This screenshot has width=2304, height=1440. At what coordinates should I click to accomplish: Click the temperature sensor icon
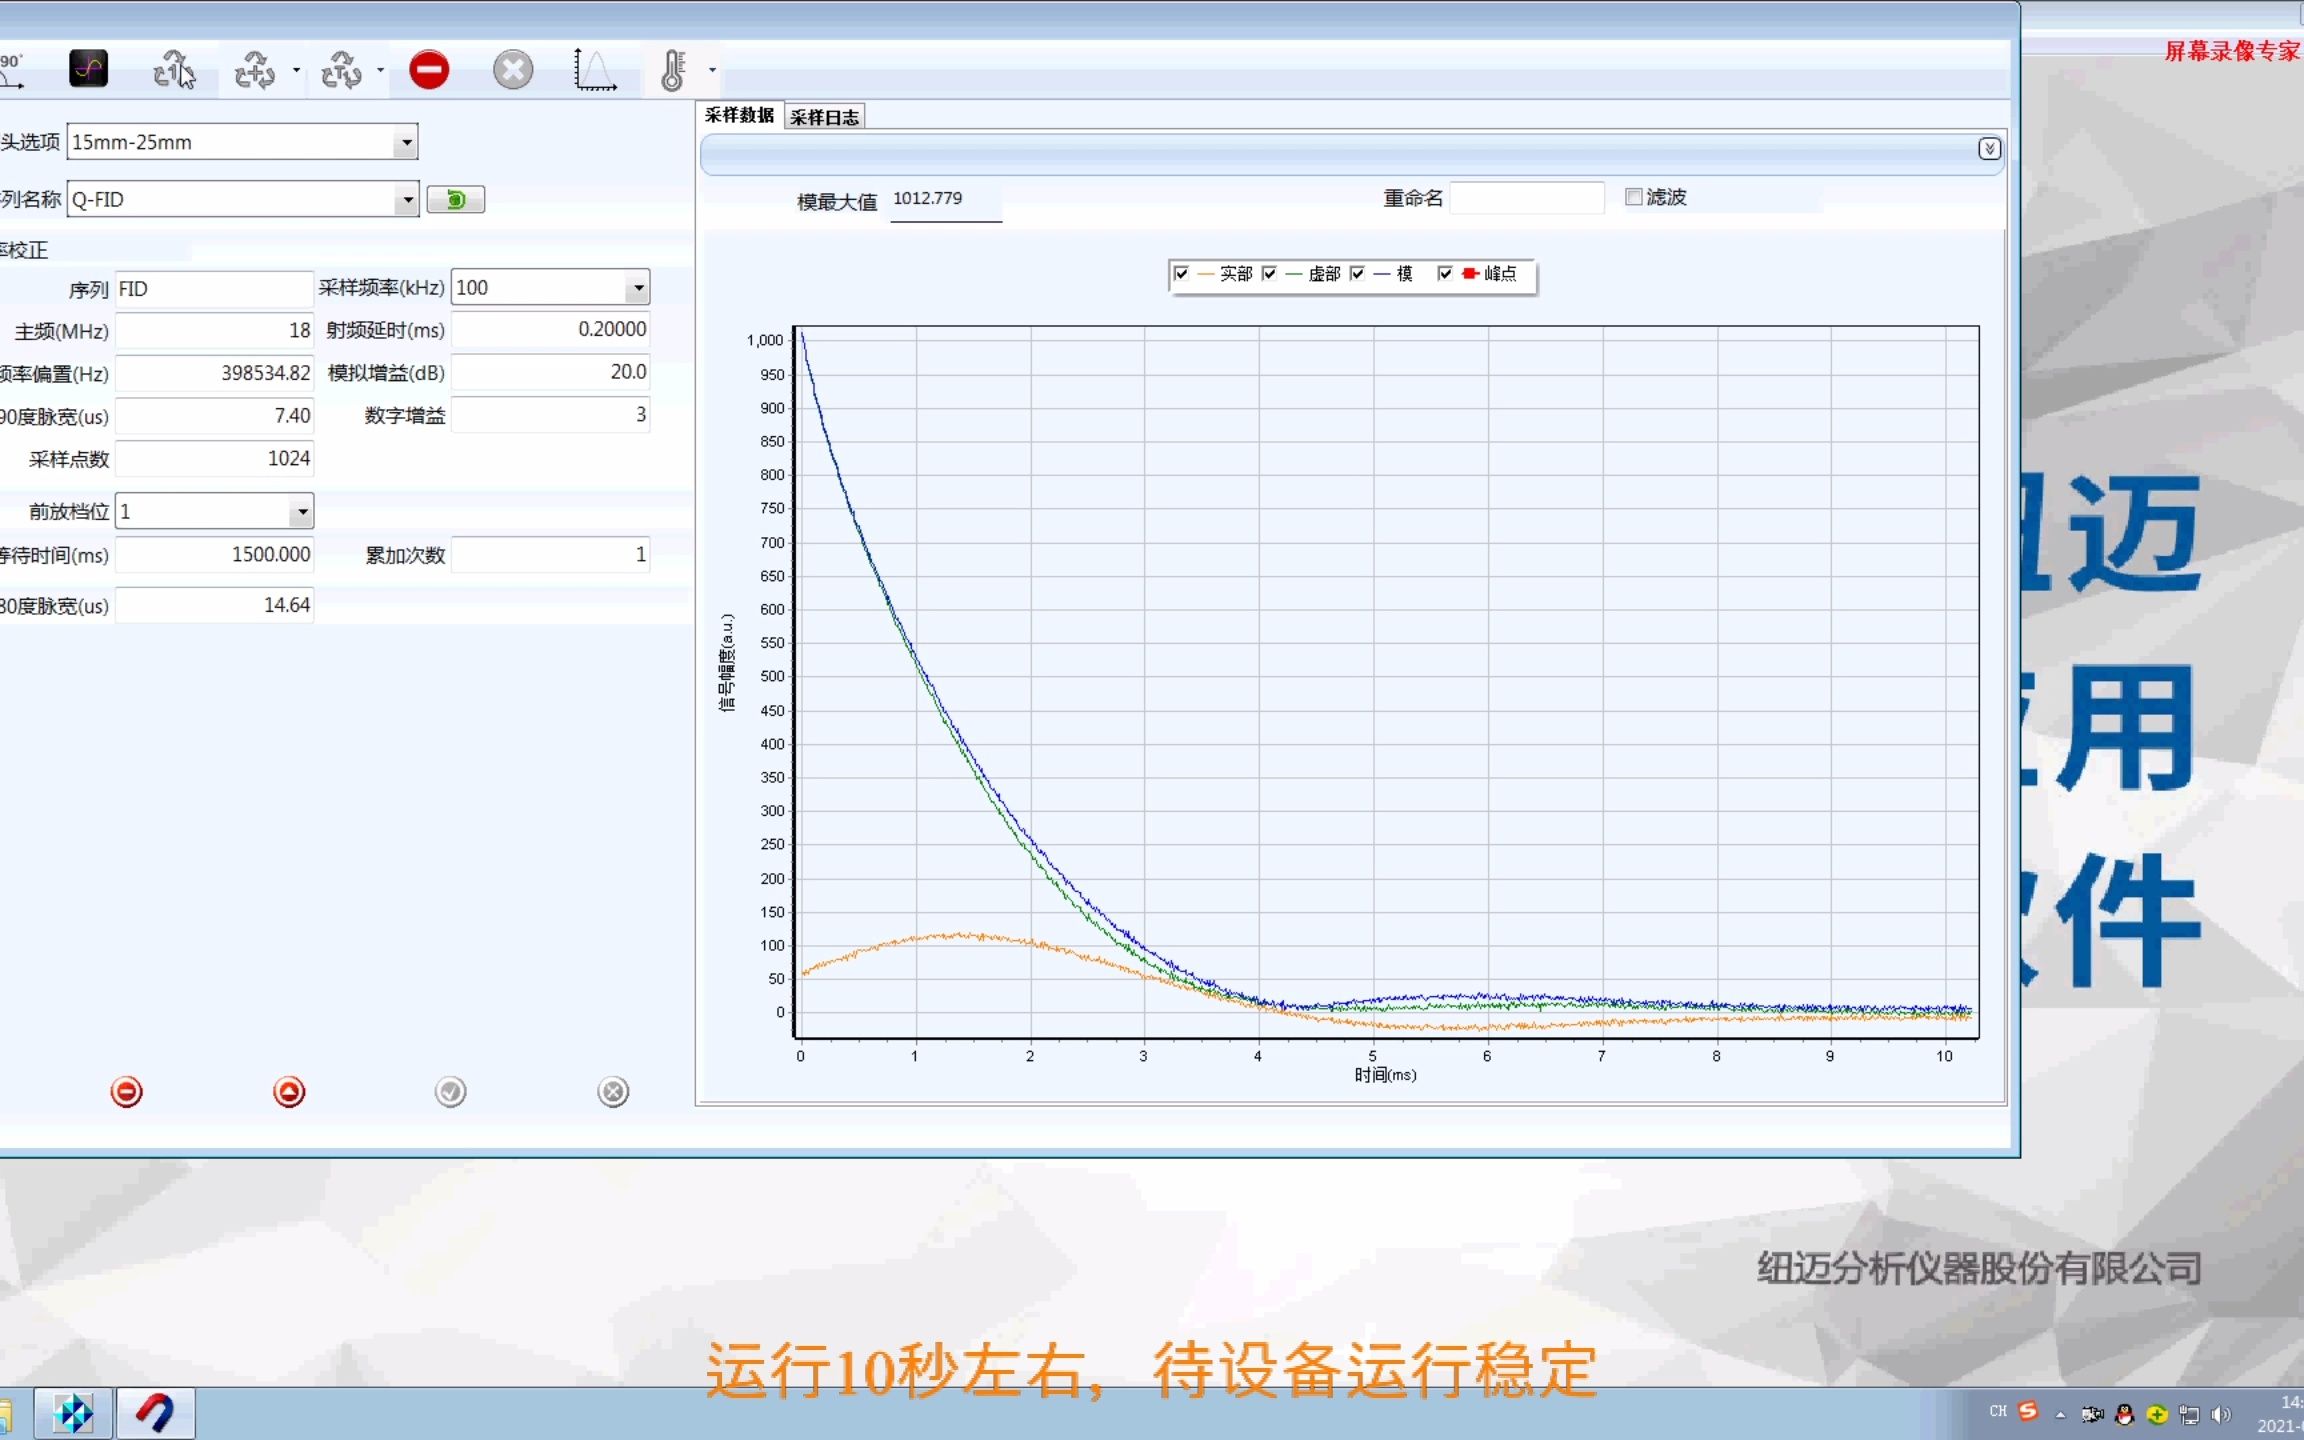click(x=672, y=68)
